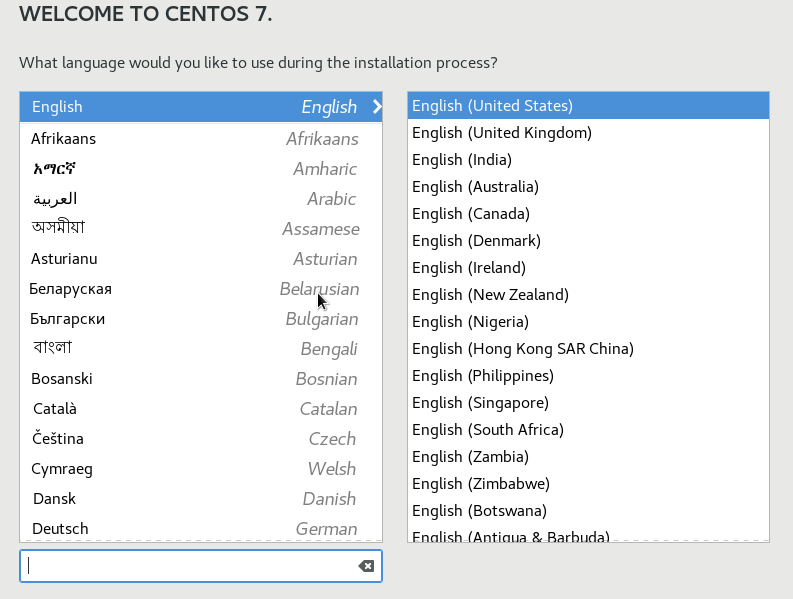The image size is (793, 599).
Task: Select Afrikaans from the language list
Action: click(200, 139)
